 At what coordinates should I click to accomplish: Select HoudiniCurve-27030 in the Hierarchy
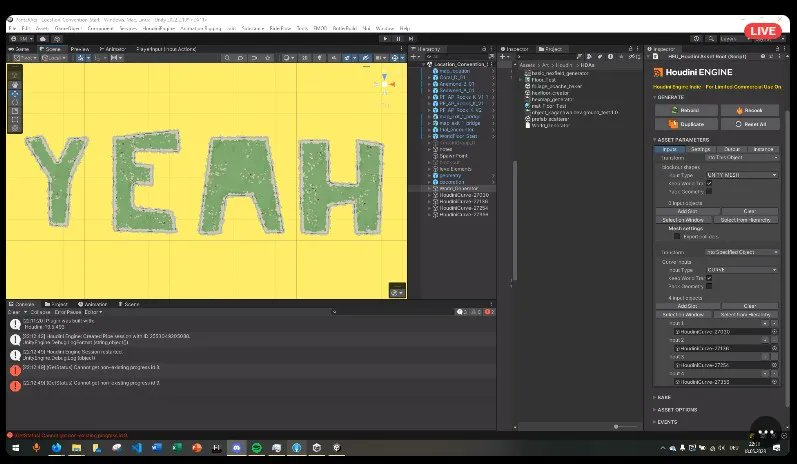(463, 195)
